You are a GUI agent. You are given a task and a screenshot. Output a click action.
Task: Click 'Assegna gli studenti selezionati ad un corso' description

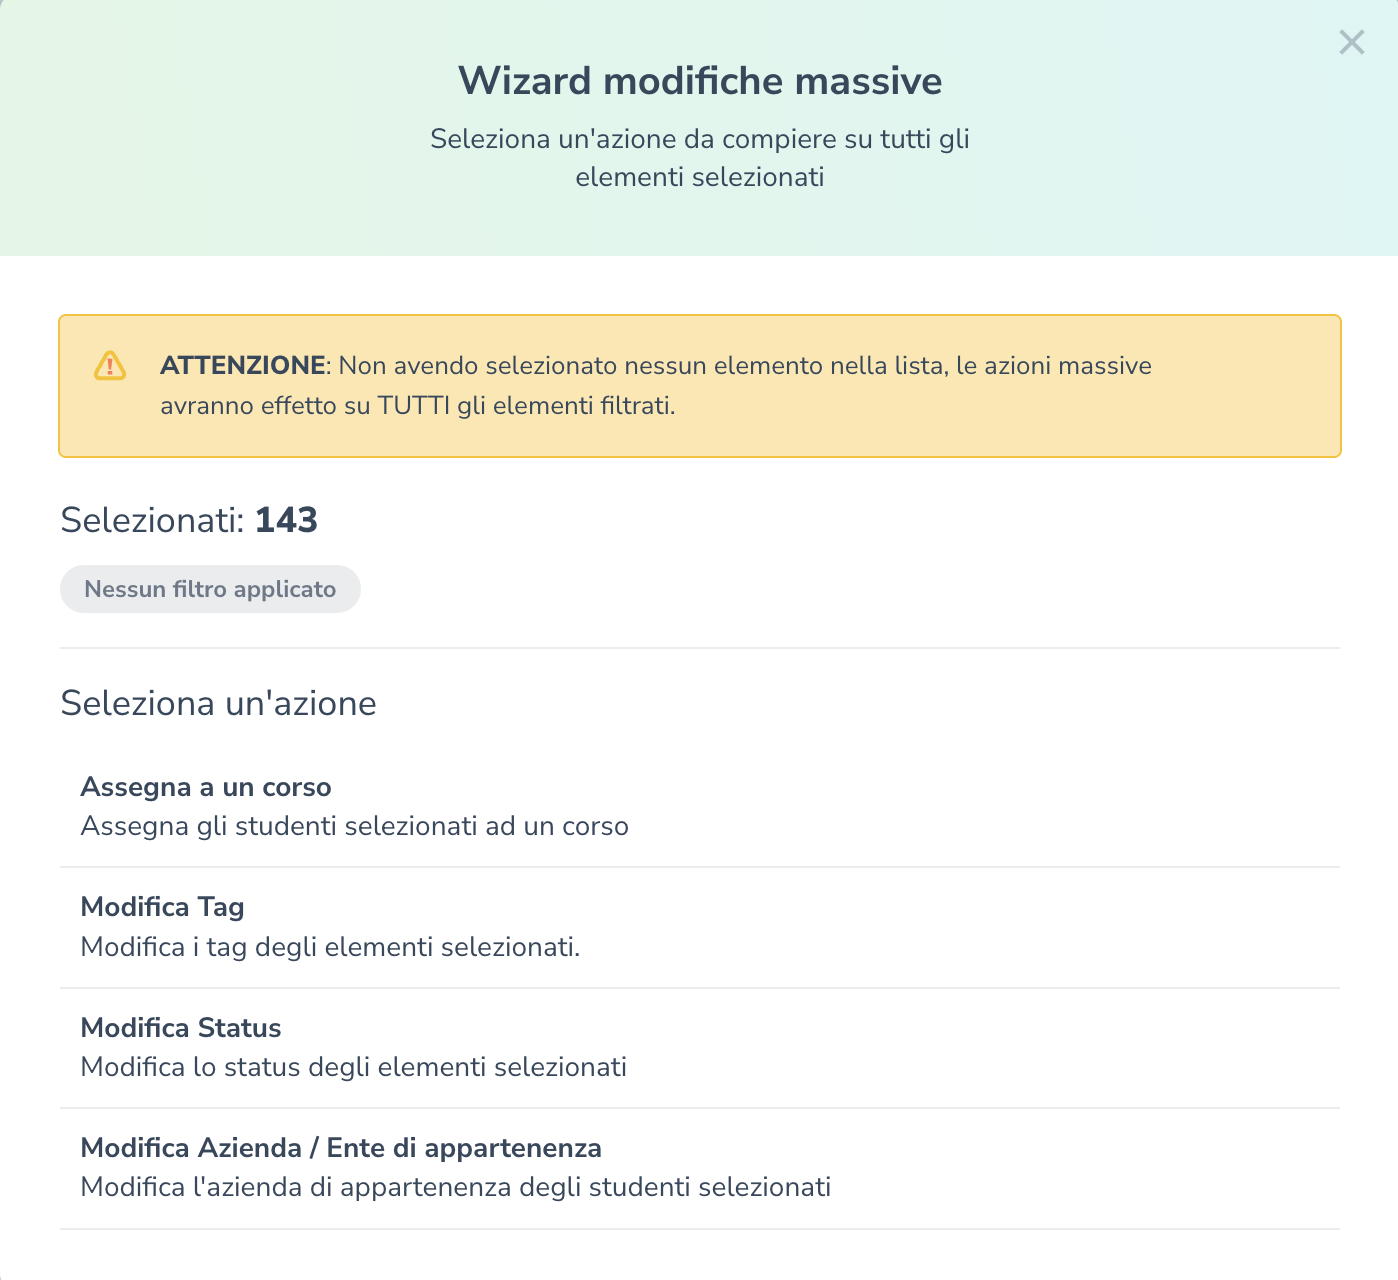(x=354, y=827)
